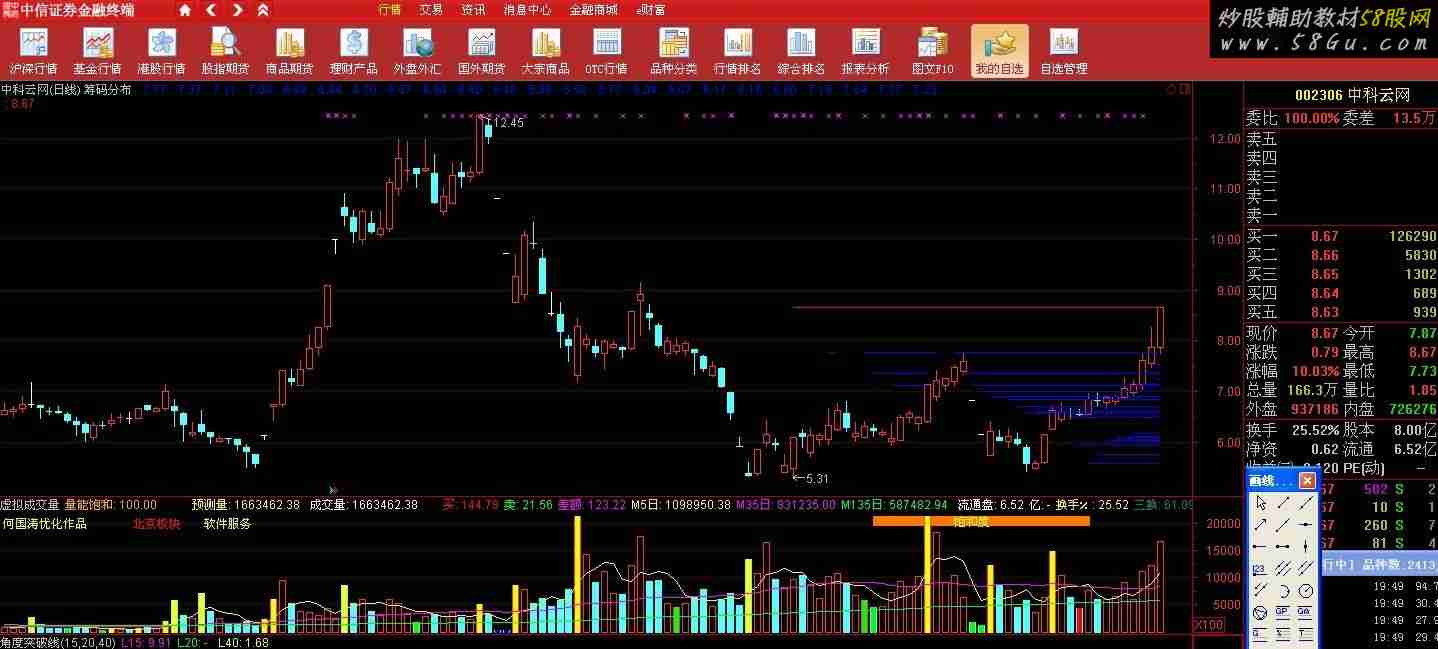Open 基金行情 fund quotes icon
The height and width of the screenshot is (649, 1438).
[x=97, y=51]
